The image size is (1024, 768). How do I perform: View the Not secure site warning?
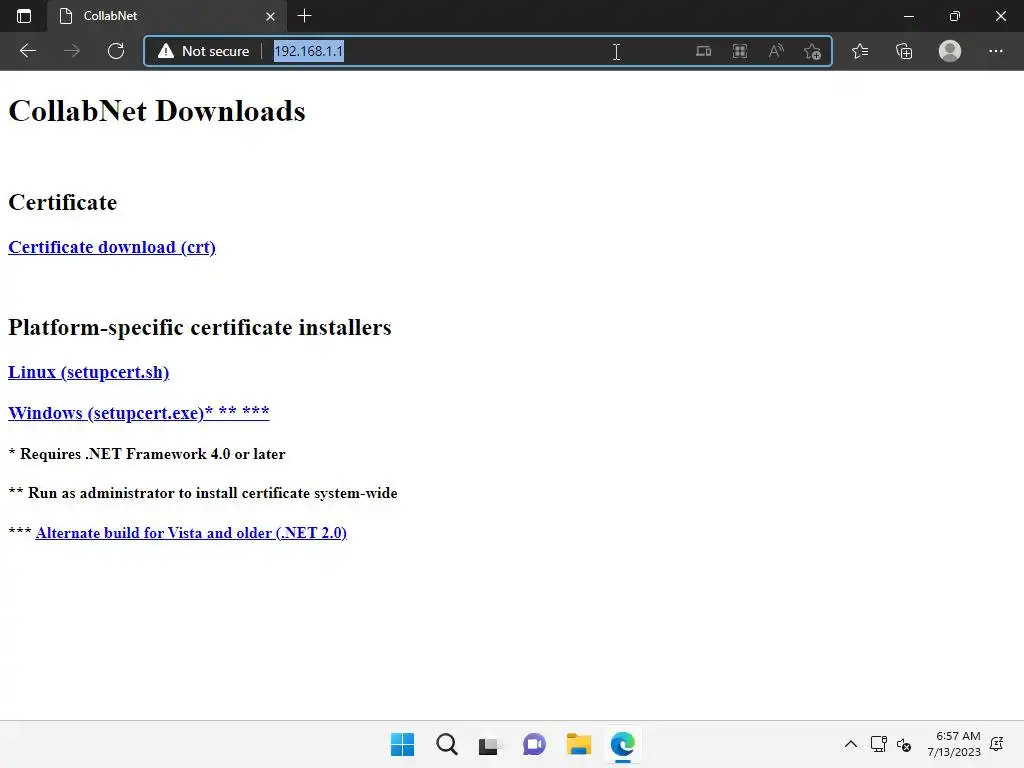[203, 51]
